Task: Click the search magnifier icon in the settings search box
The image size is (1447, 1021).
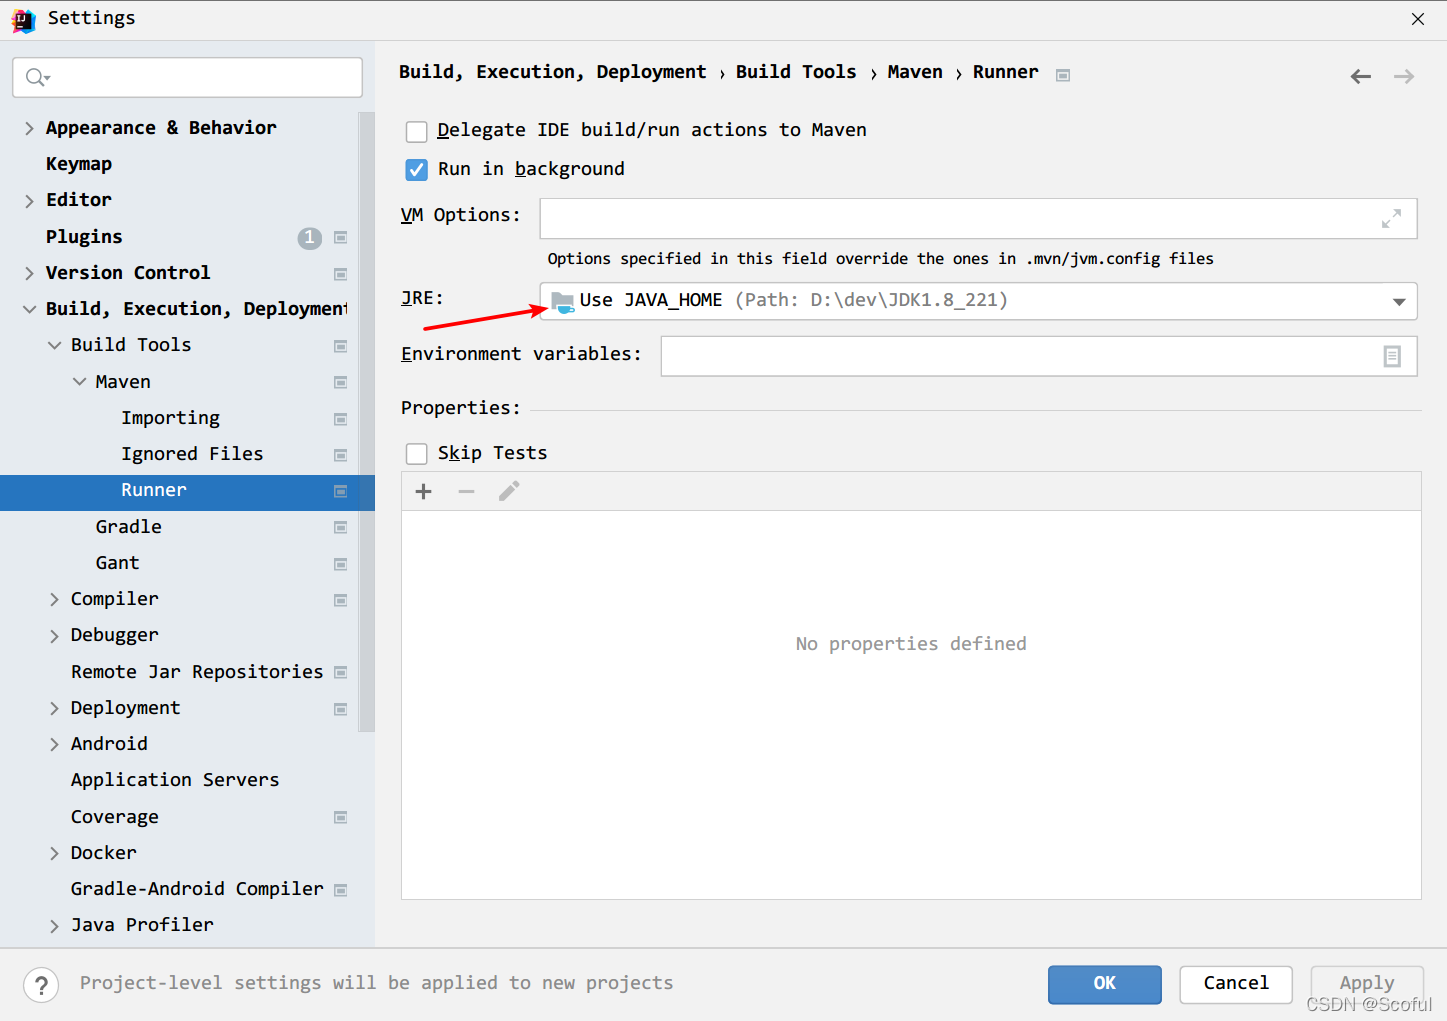Action: [x=37, y=77]
